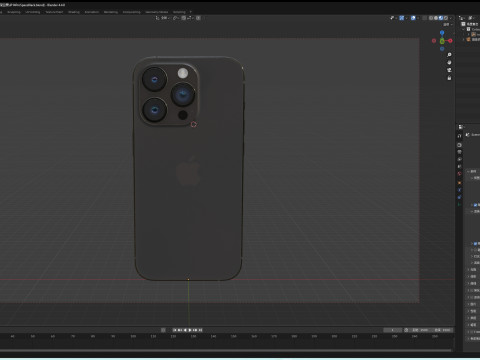This screenshot has height=360, width=480.
Task: Click the green Y axis on the navigation gizmo
Action: coord(442,41)
